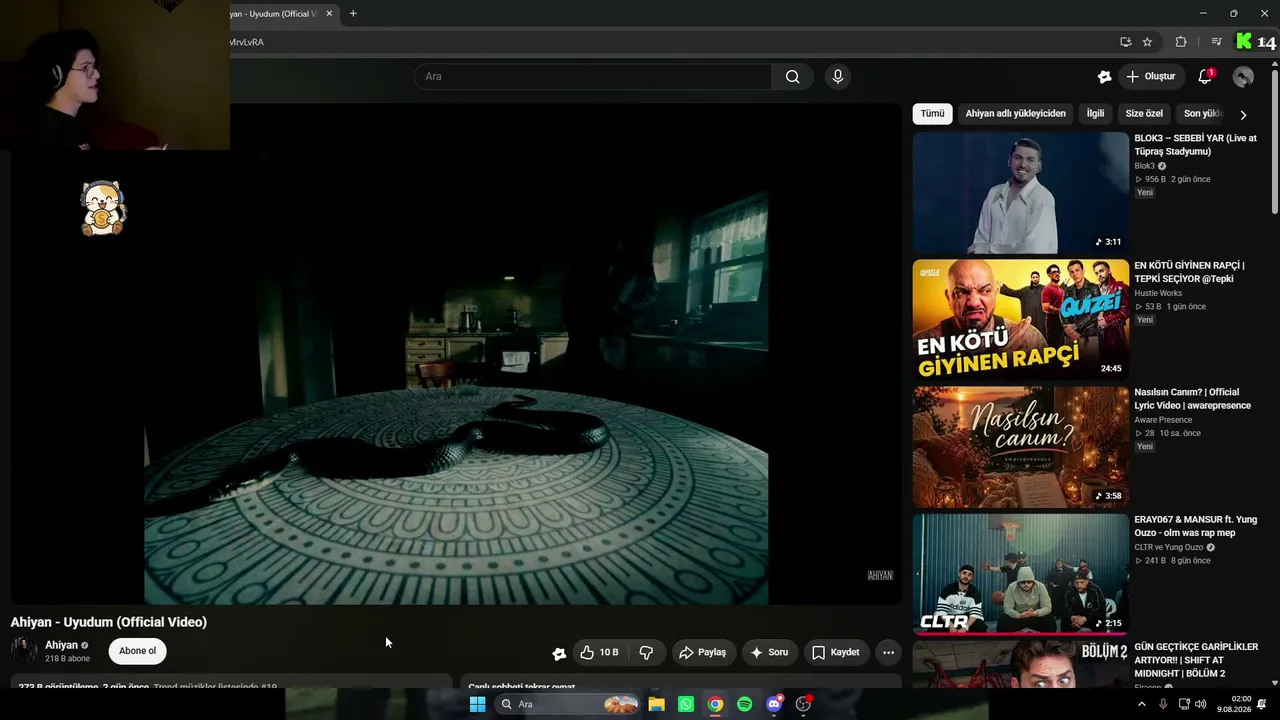Dislike the Ahiyan - Uyudum video
The height and width of the screenshot is (720, 1280).
tap(646, 652)
